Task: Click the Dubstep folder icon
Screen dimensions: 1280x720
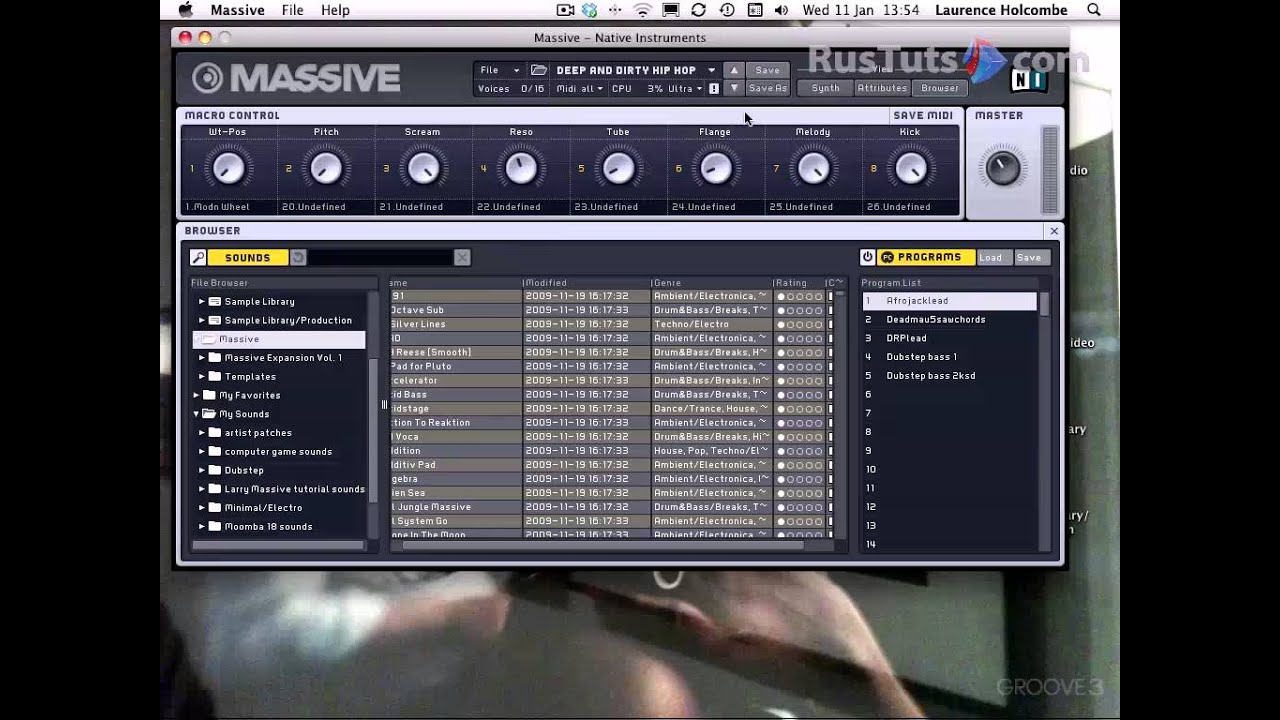Action: [x=214, y=470]
